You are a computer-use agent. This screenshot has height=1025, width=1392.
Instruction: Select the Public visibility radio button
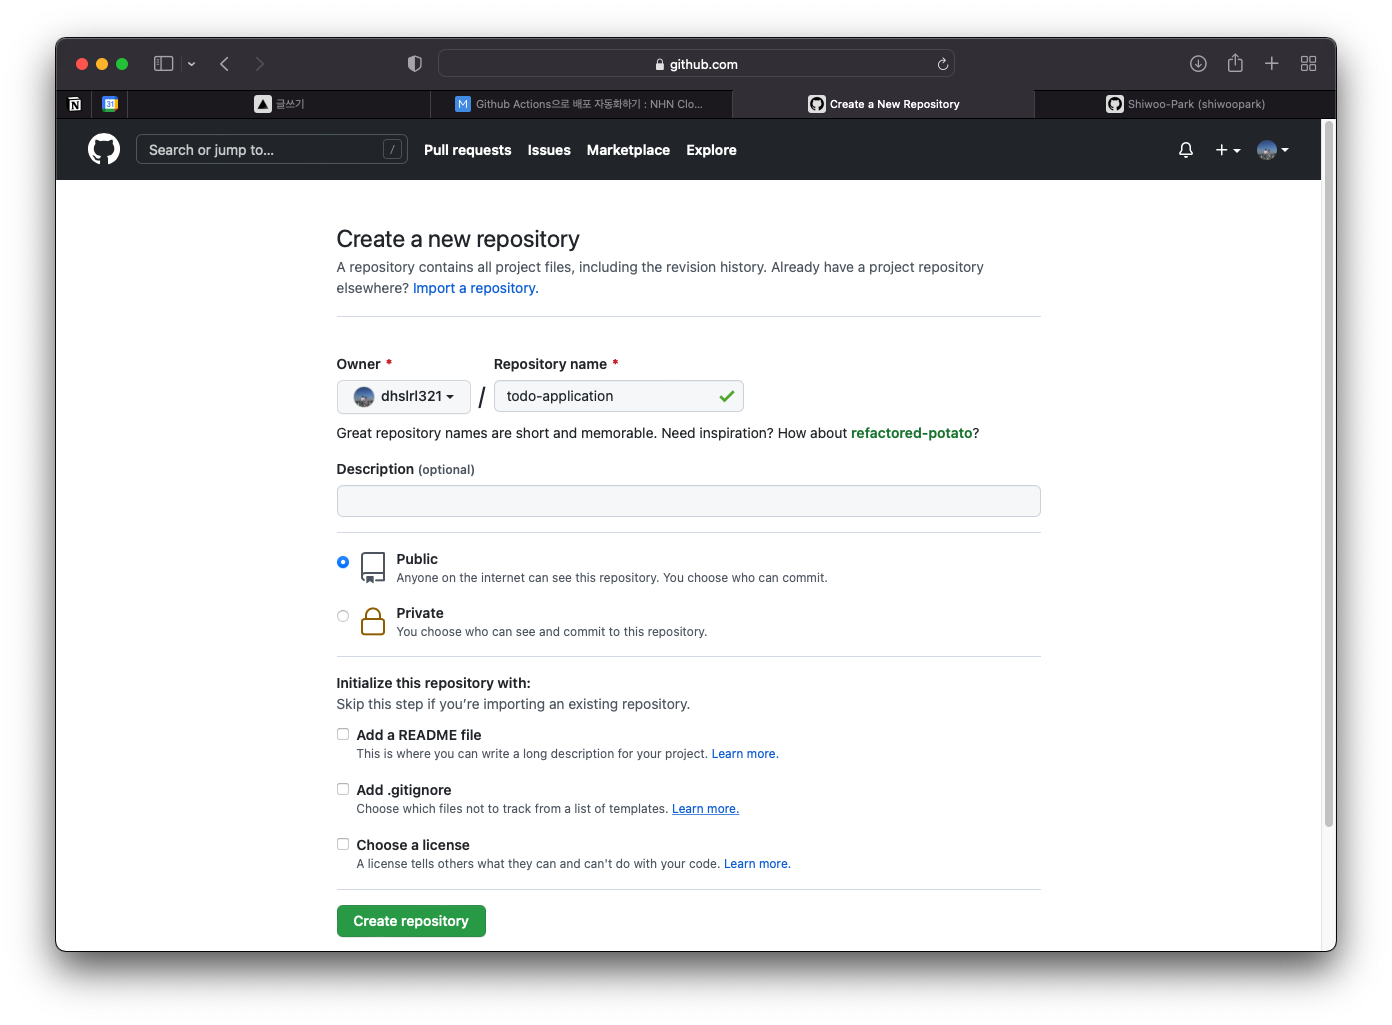343,562
